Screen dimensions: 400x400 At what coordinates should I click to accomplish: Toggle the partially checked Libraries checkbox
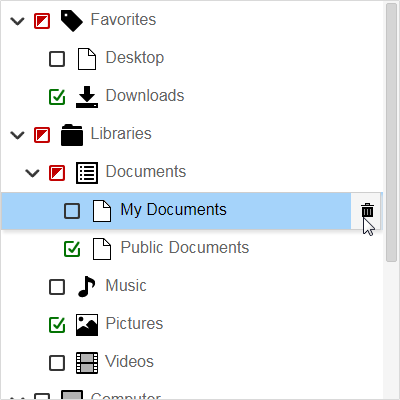coord(42,135)
